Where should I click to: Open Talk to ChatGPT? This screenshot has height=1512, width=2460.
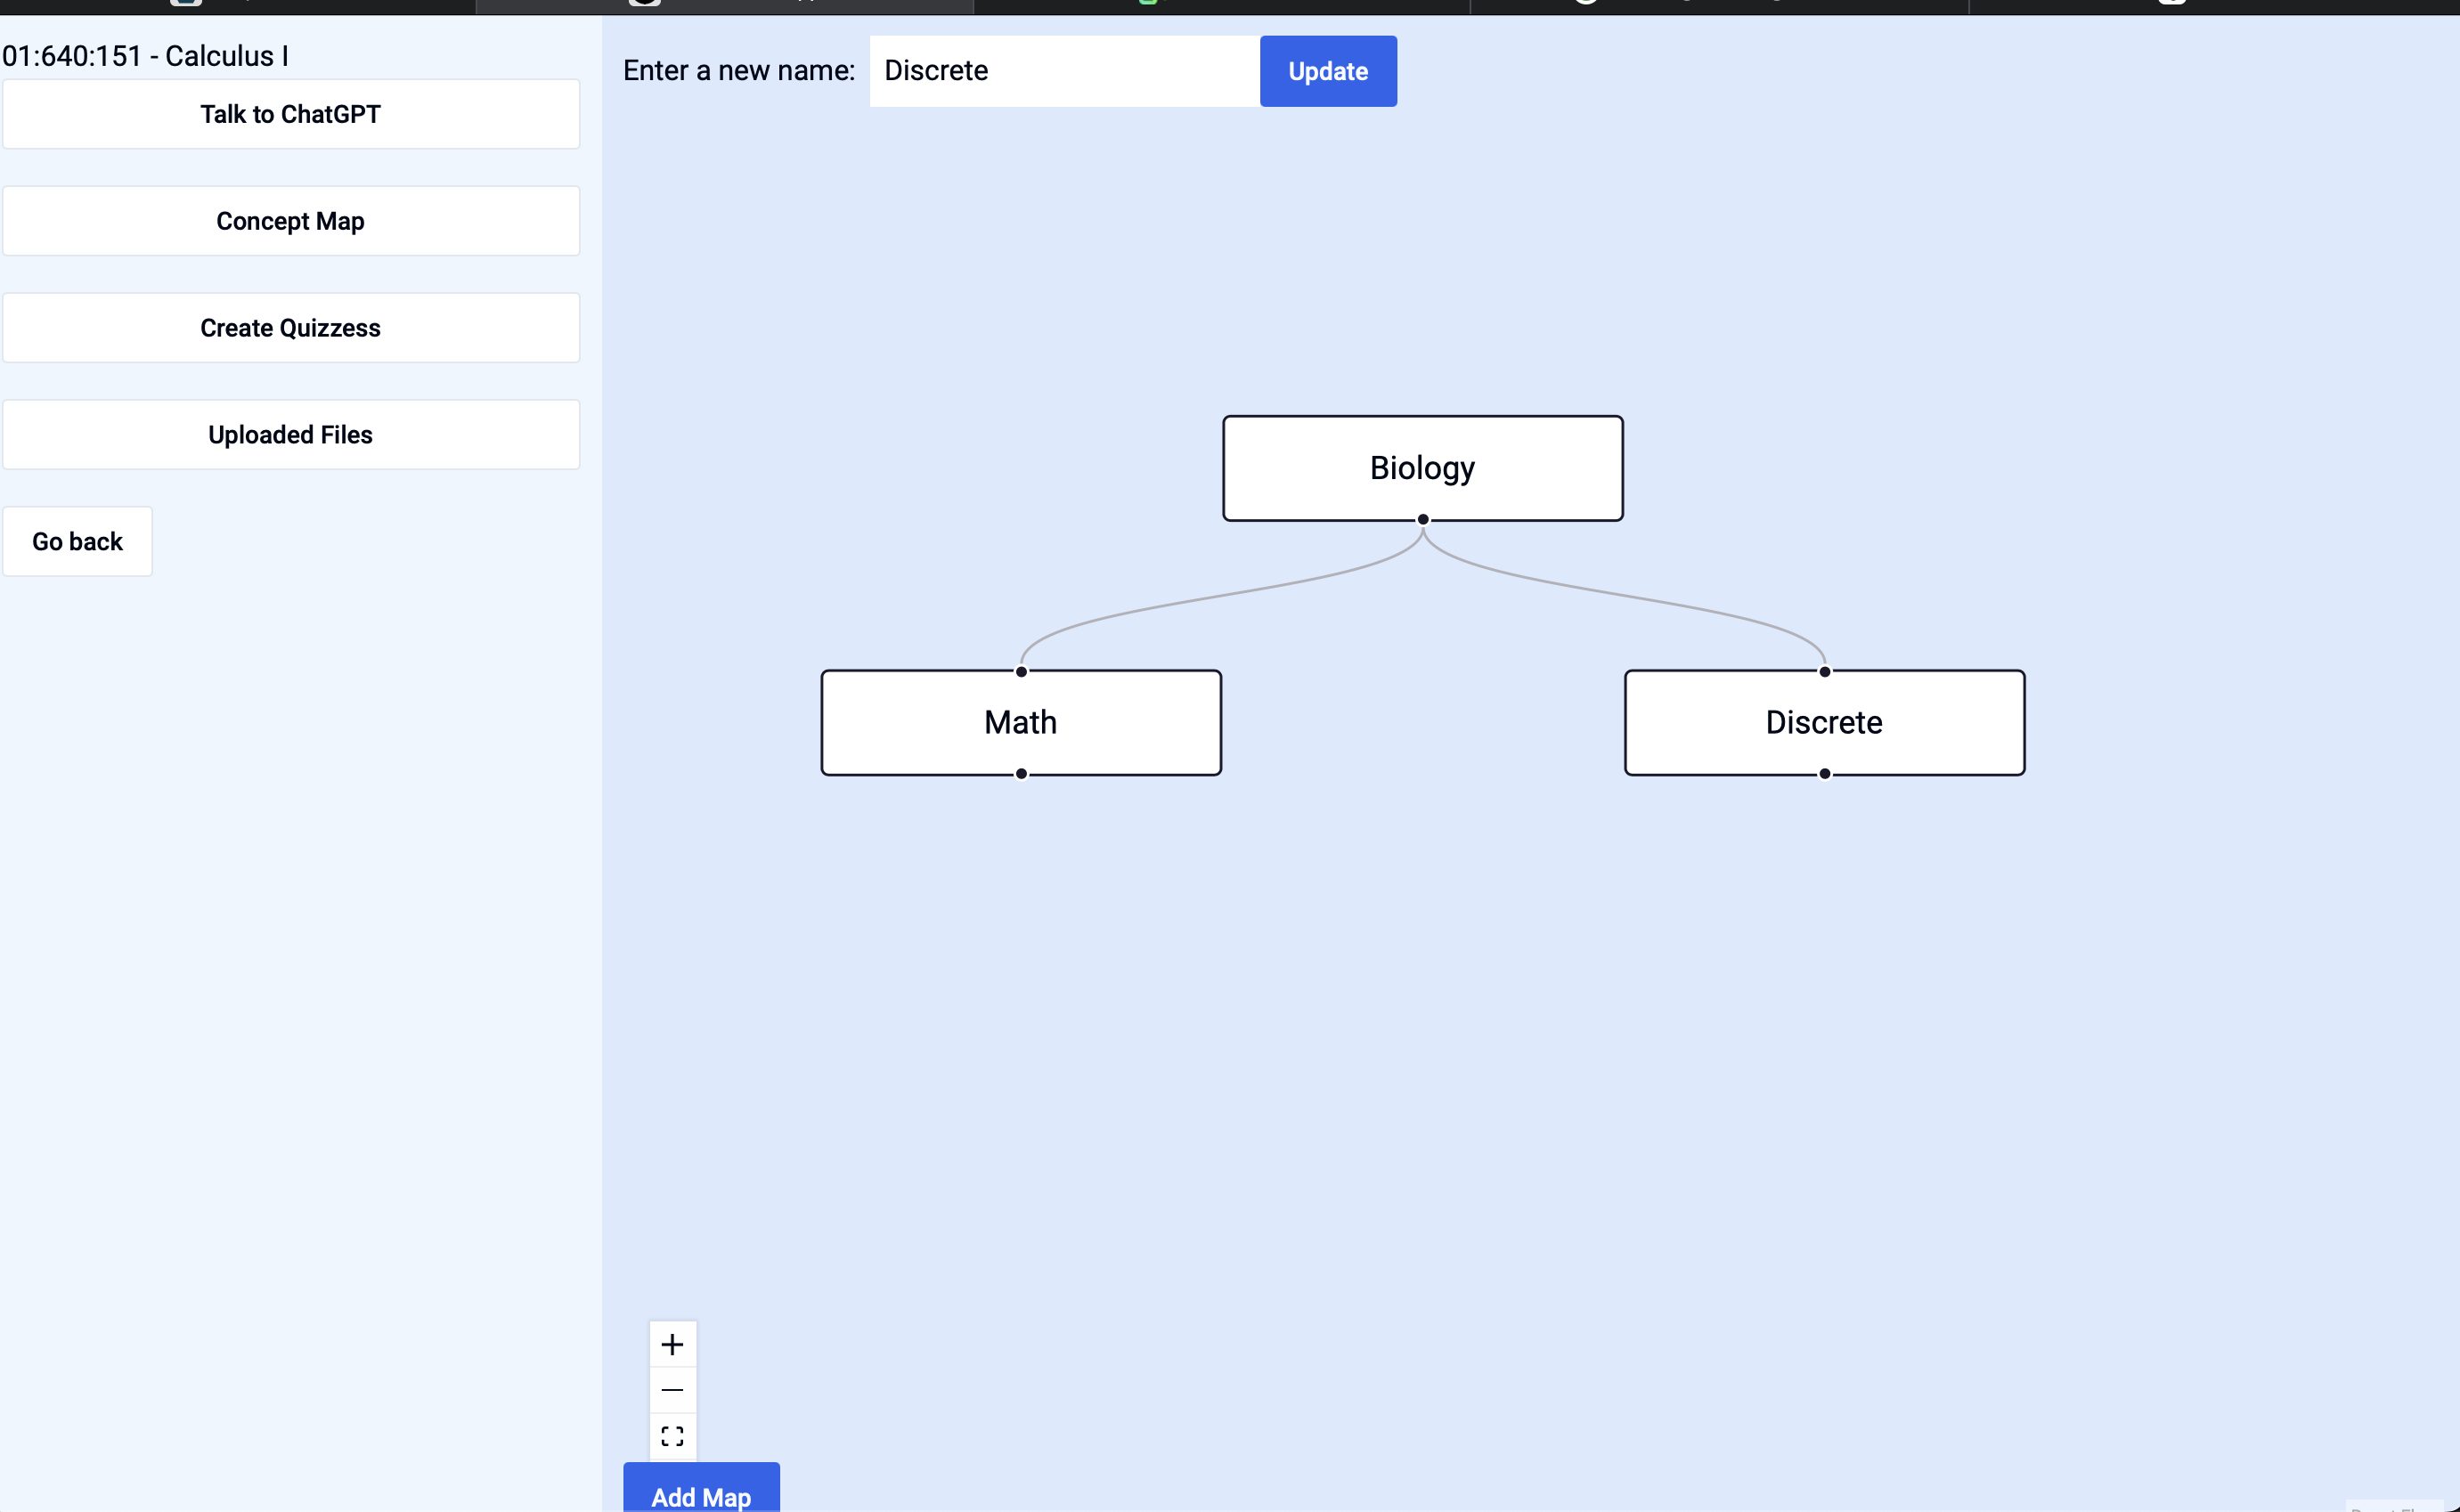click(290, 114)
